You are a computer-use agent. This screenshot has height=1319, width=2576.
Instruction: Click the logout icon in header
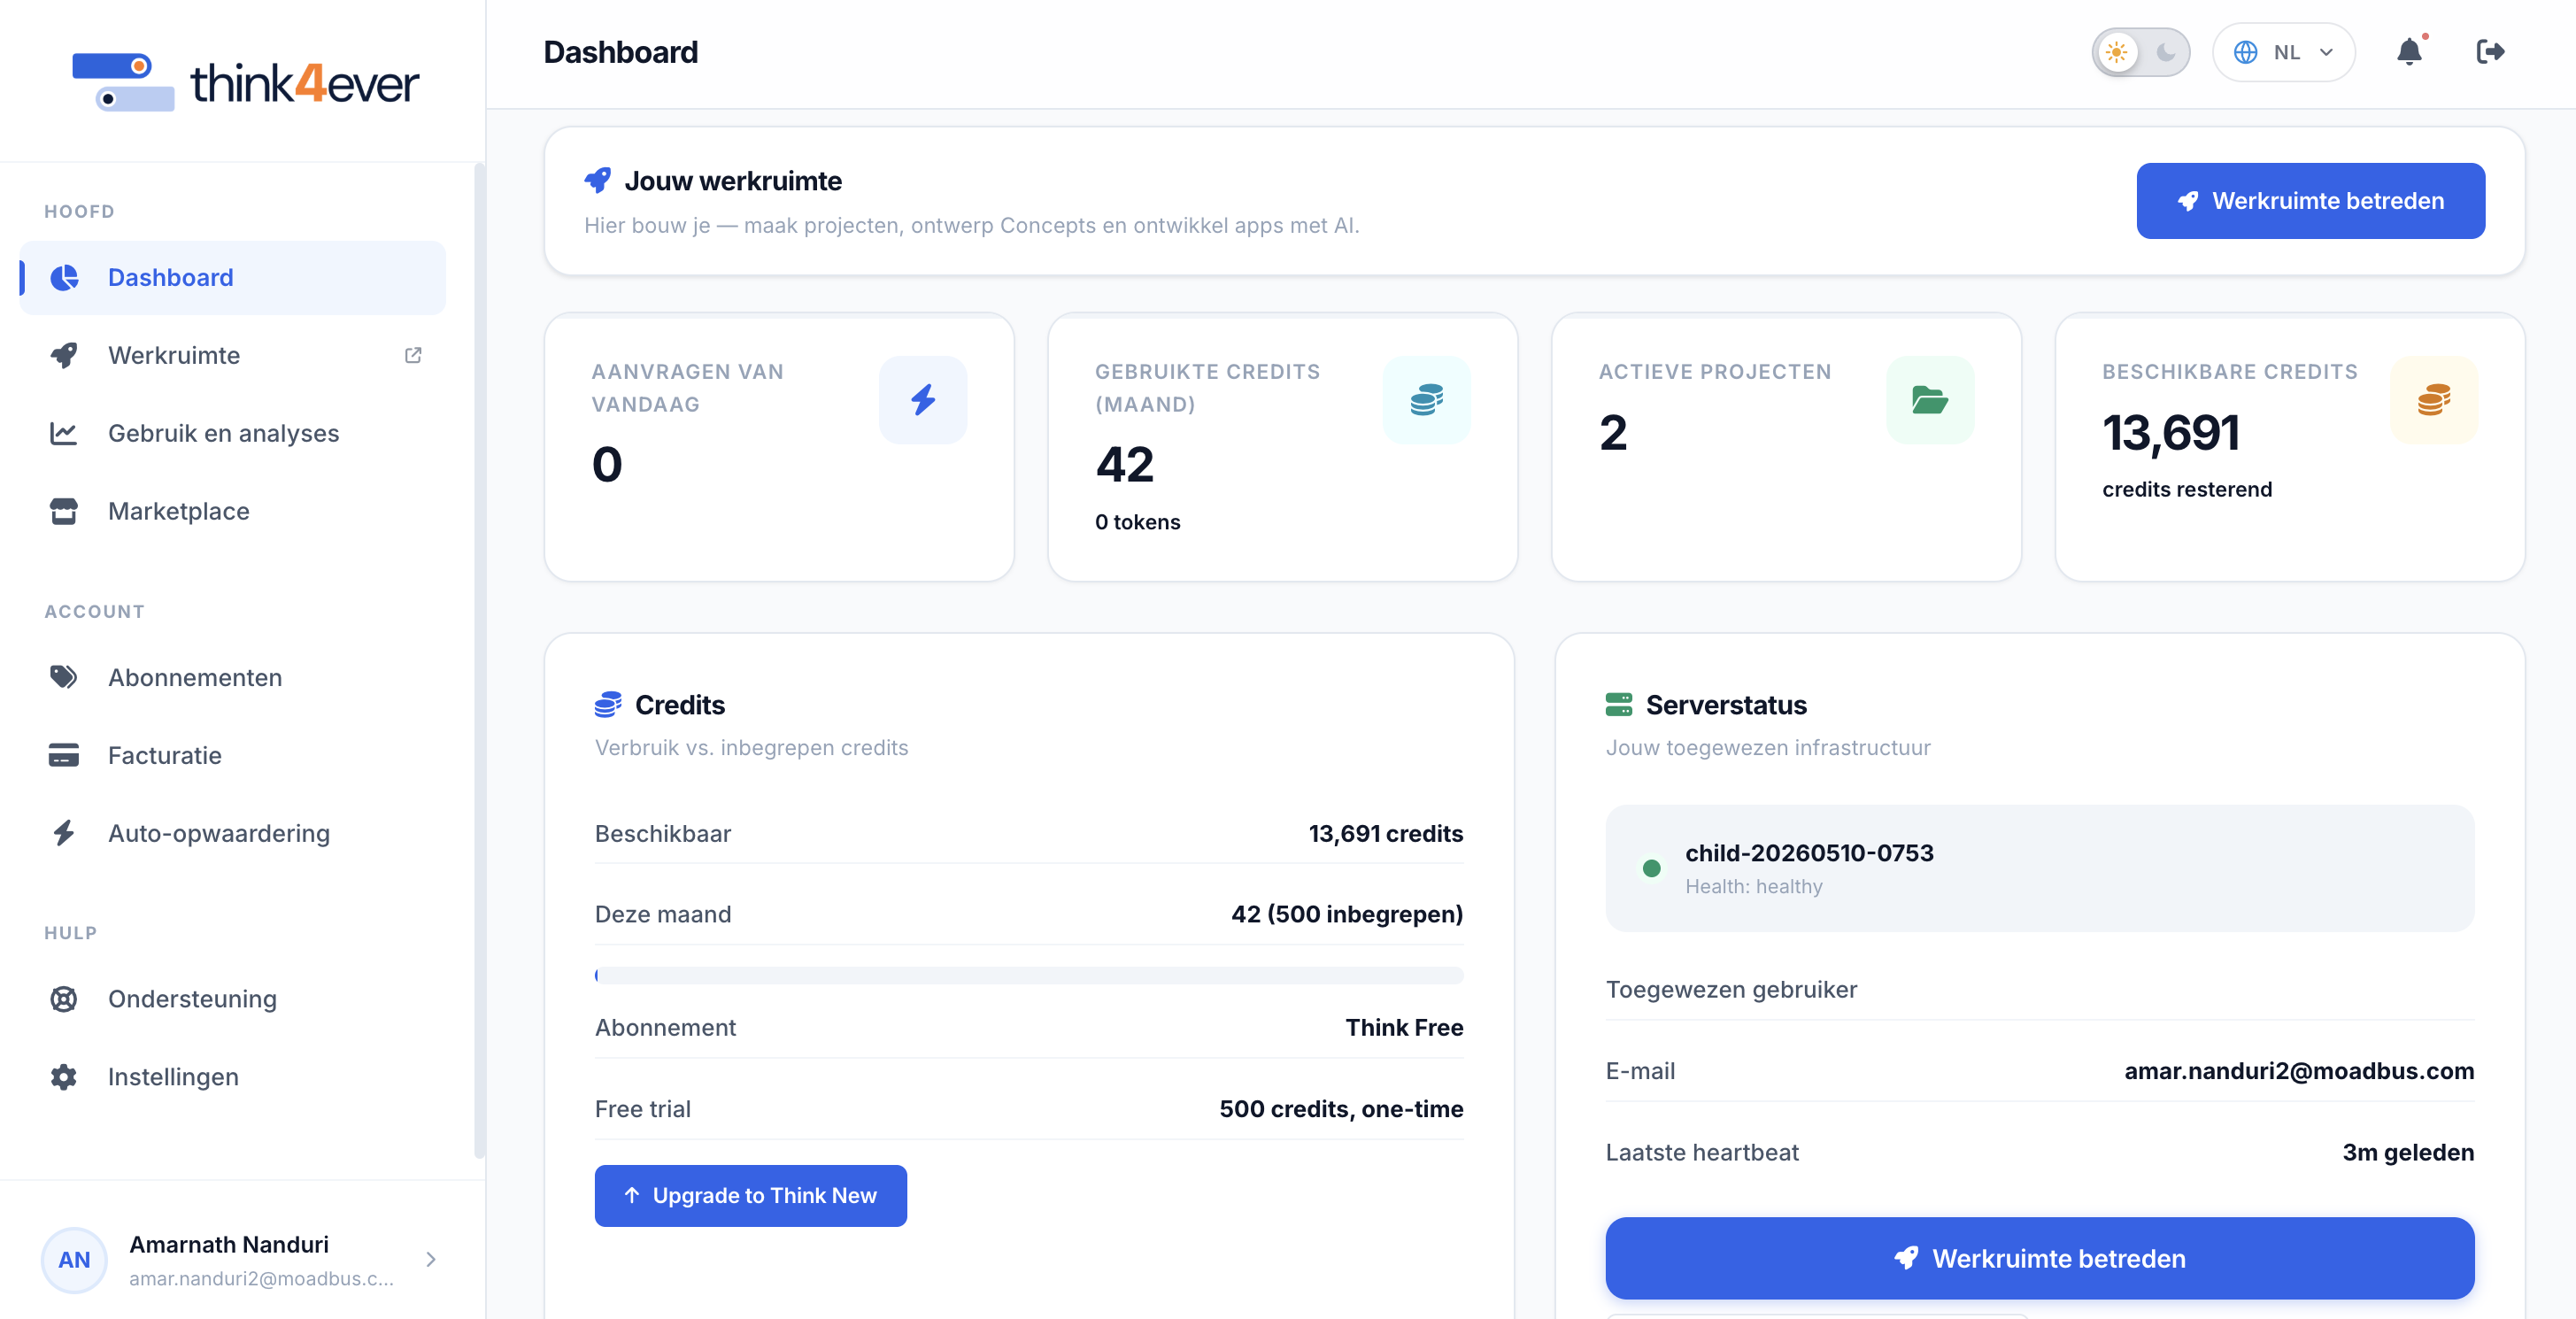(x=2490, y=52)
